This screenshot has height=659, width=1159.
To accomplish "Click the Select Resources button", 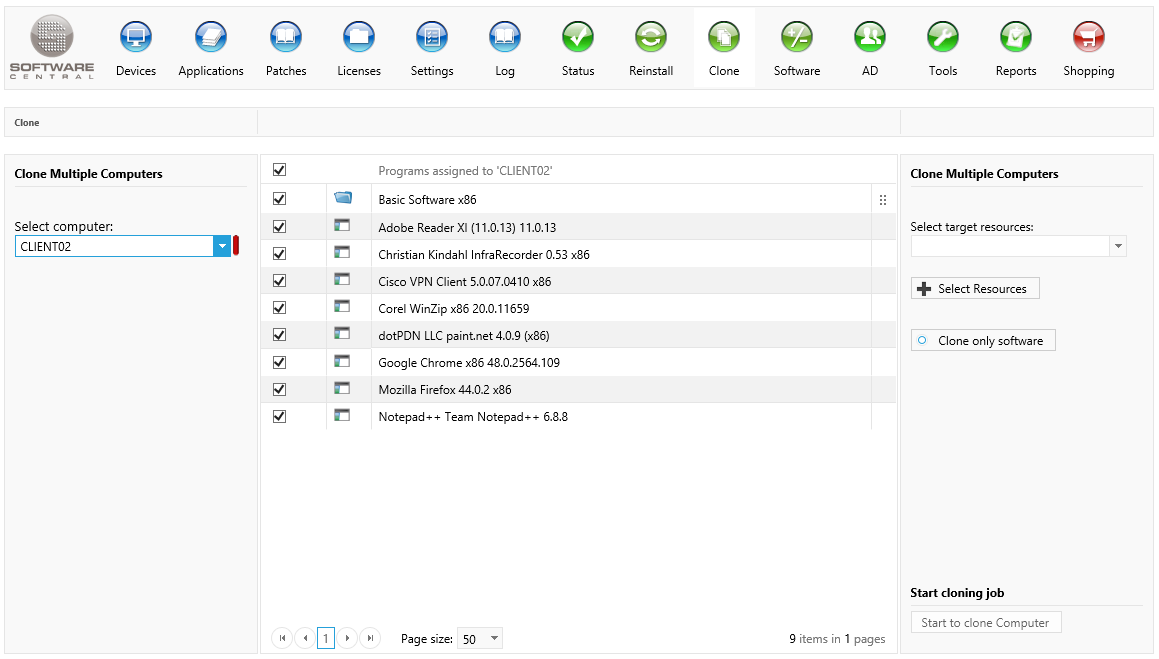I will point(975,289).
